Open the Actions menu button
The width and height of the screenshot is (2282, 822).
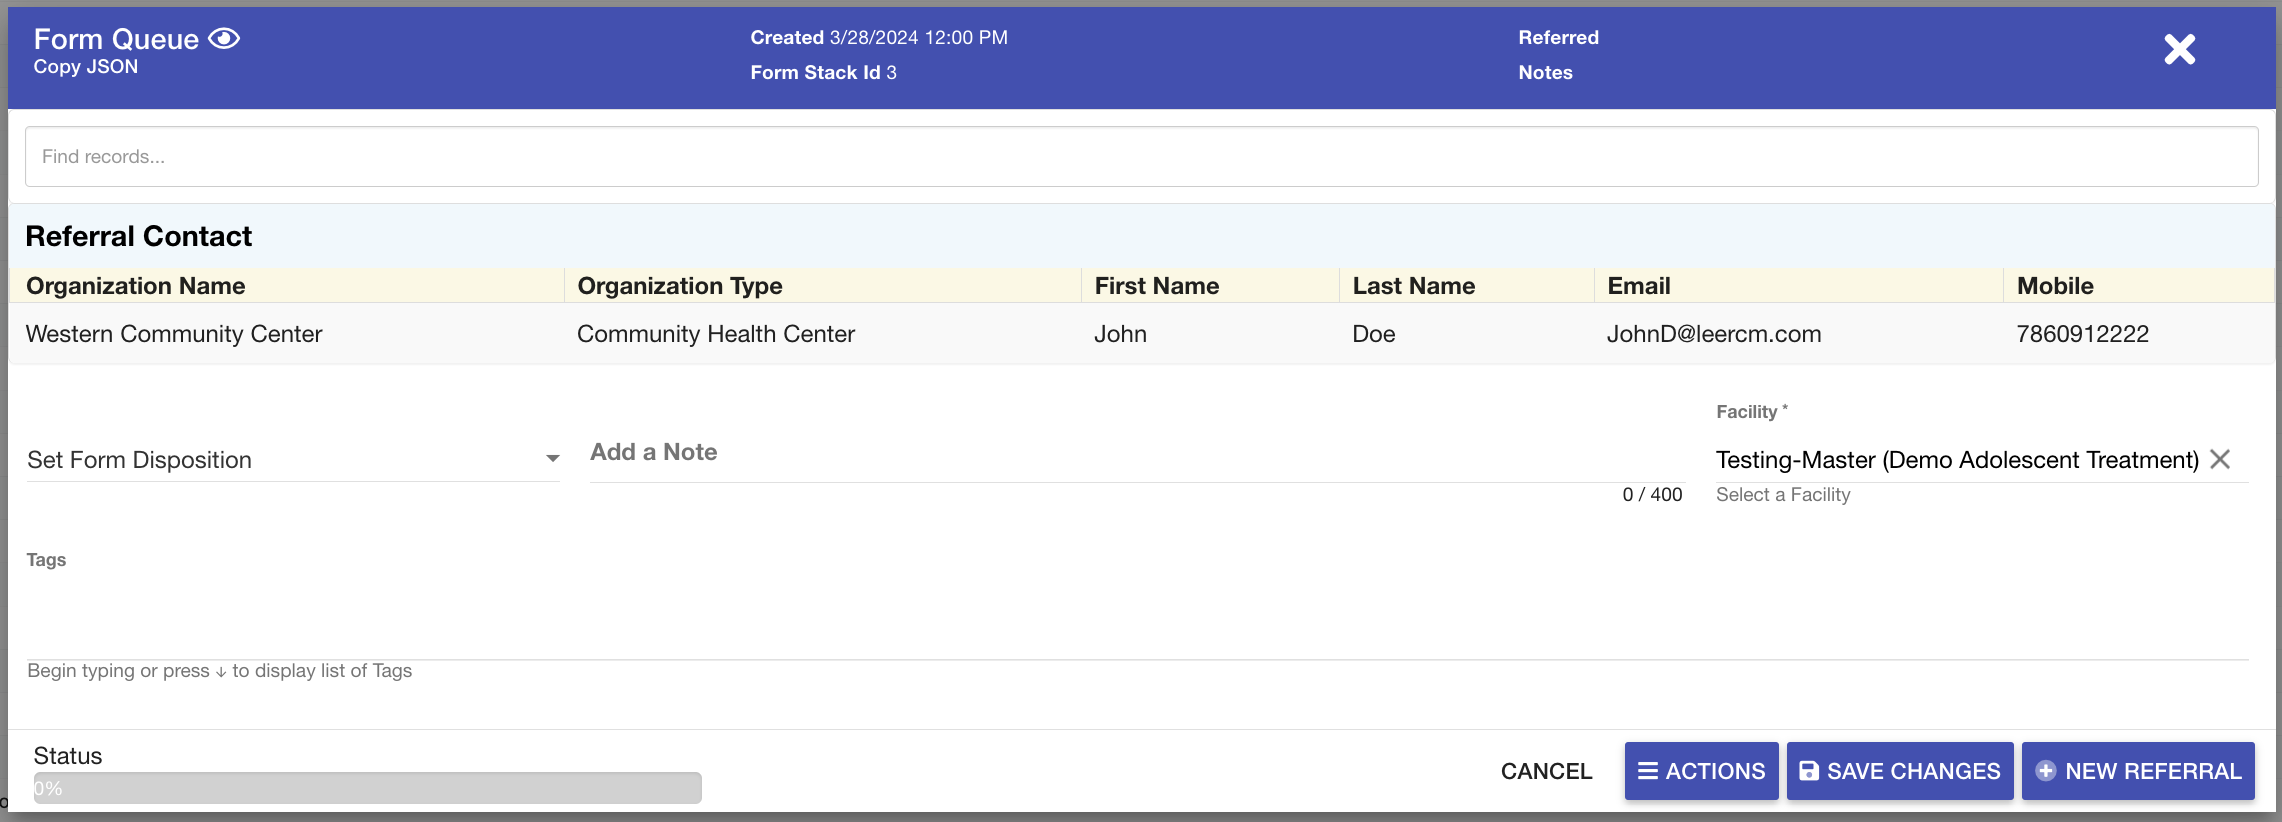click(1701, 771)
